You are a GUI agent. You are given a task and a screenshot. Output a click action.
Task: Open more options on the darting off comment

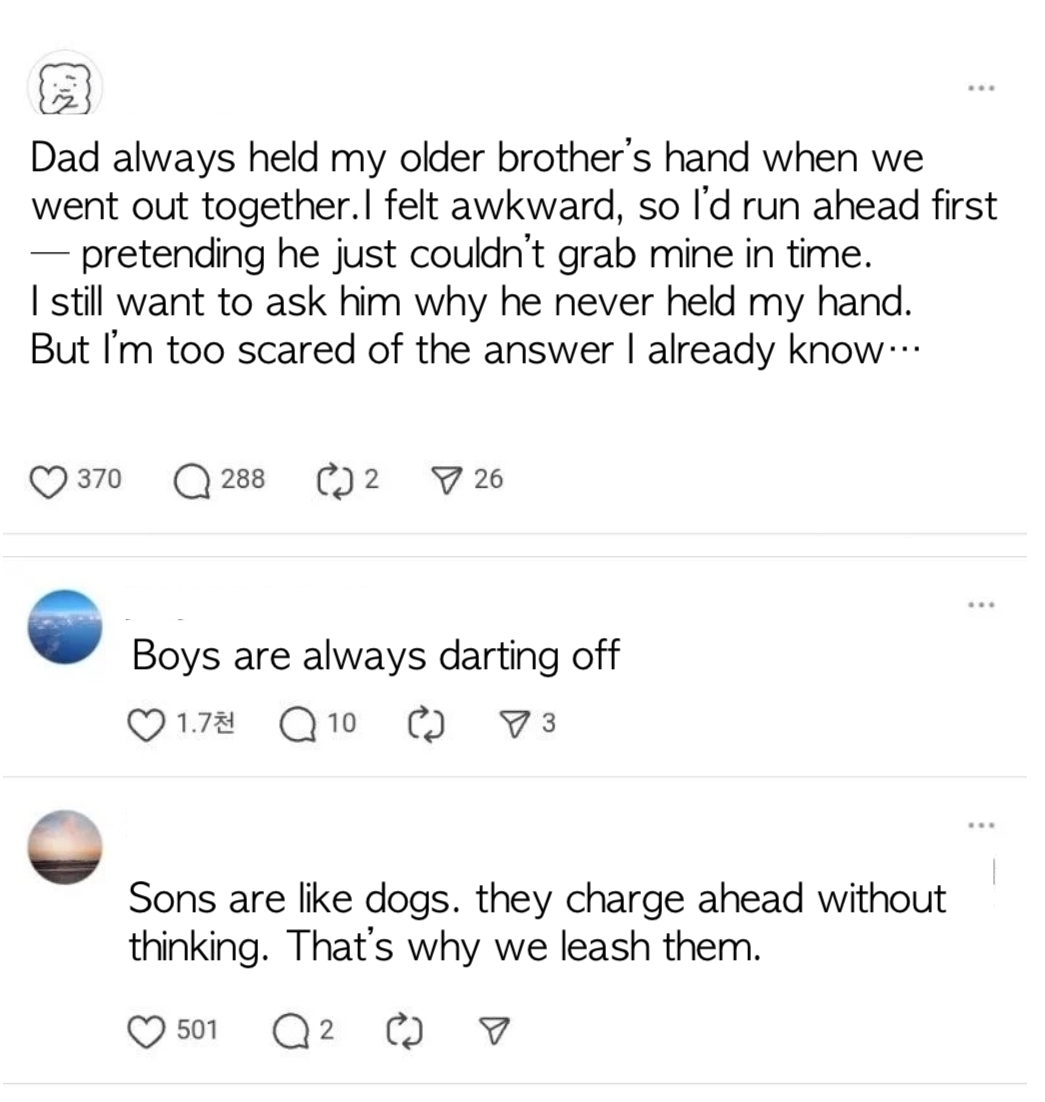click(982, 604)
